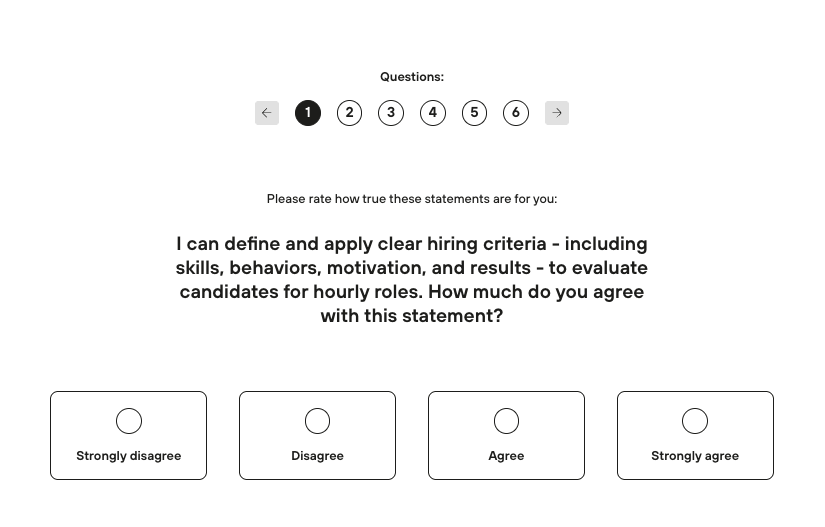Click the 'Agree' label text
Viewport: 825px width, 527px height.
pos(506,456)
